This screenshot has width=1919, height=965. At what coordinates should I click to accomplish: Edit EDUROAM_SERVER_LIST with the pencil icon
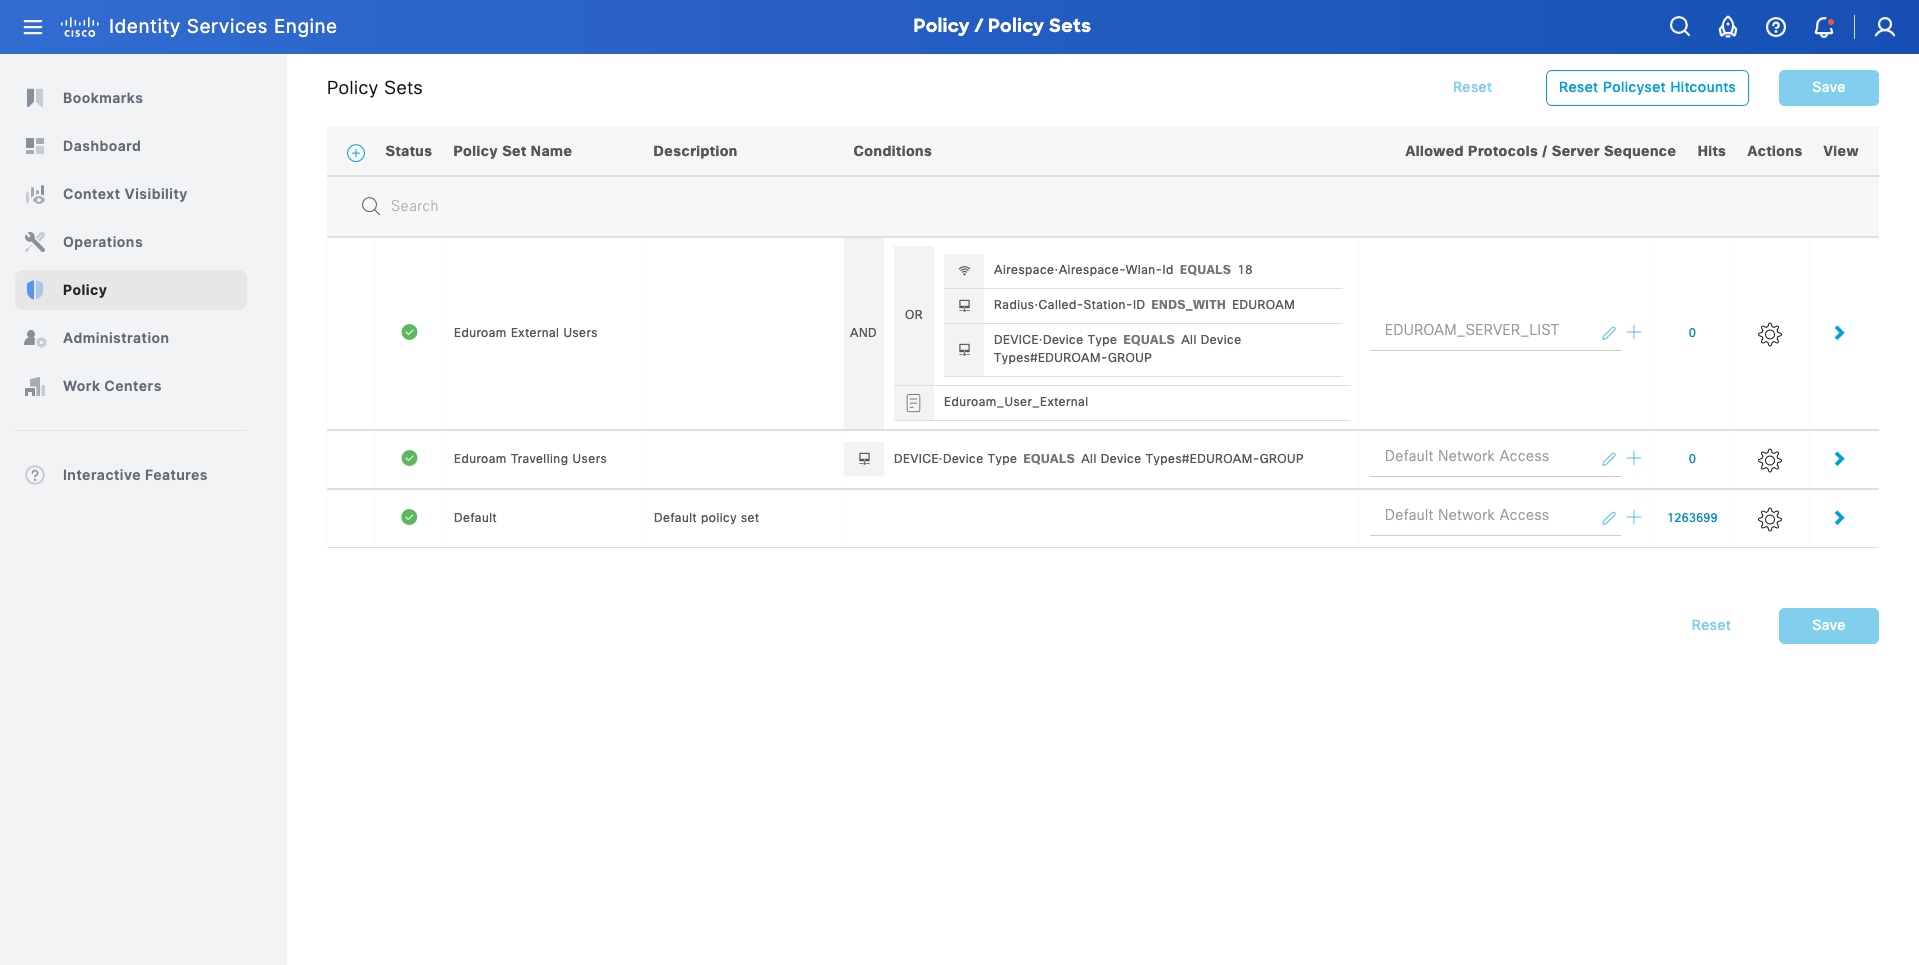pyautogui.click(x=1608, y=333)
